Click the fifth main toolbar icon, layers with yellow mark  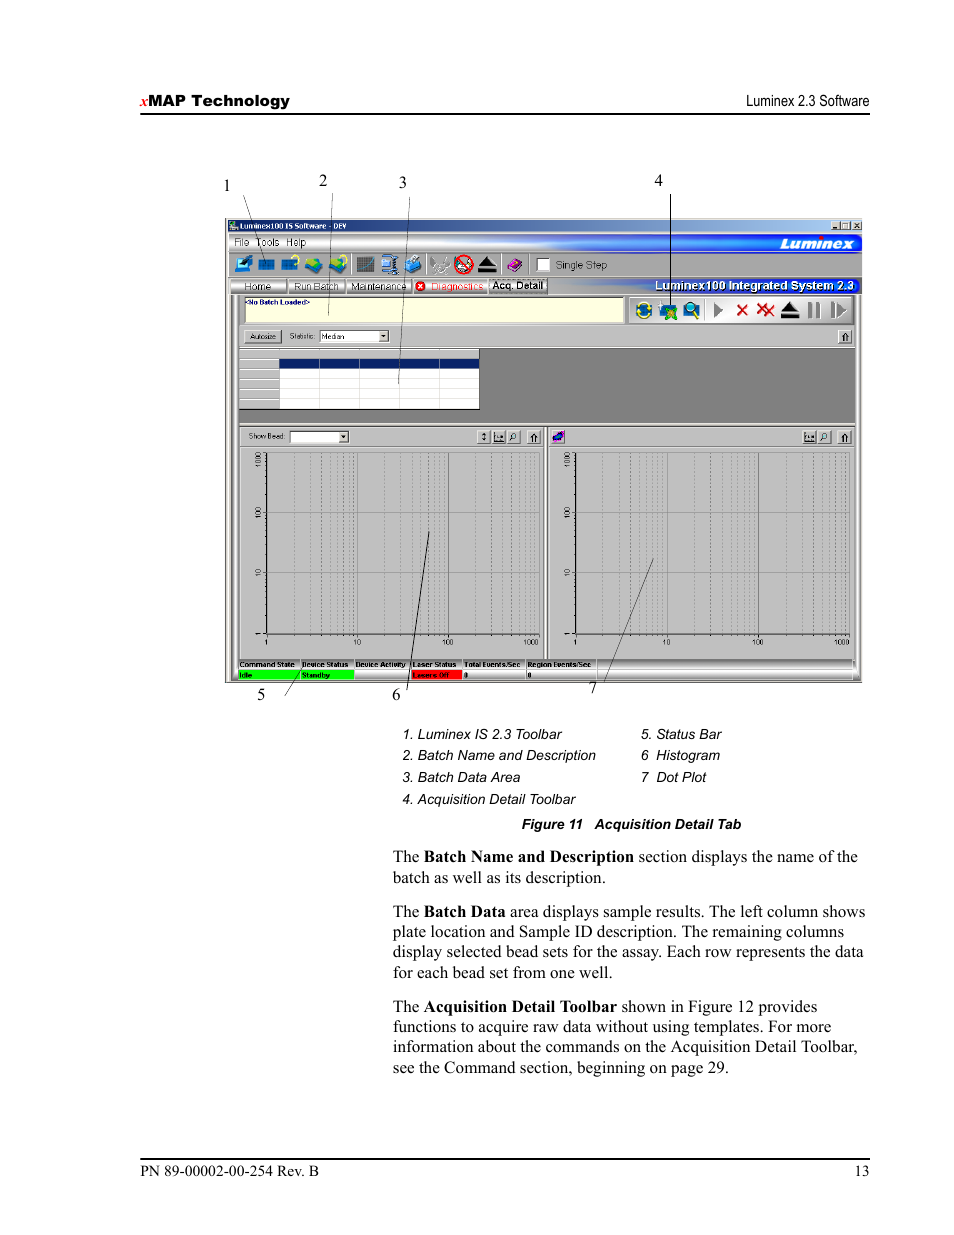tap(338, 264)
